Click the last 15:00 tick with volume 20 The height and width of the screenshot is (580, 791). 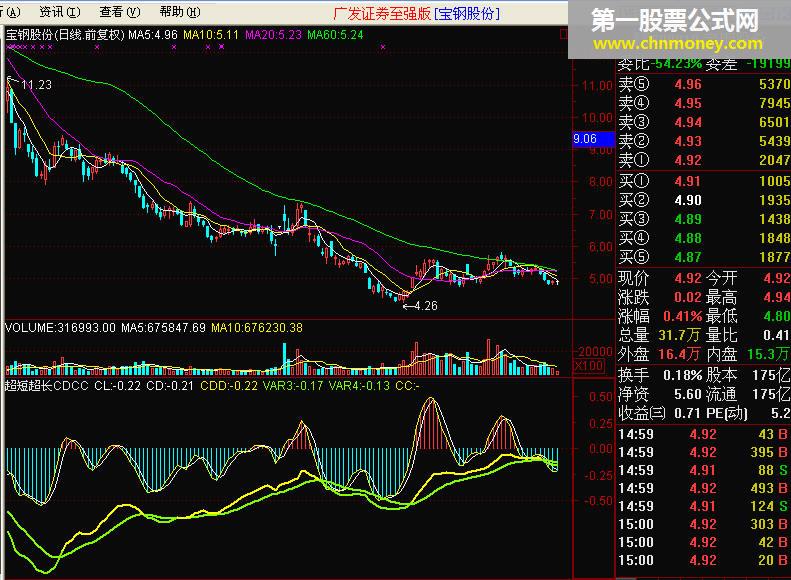(x=704, y=560)
